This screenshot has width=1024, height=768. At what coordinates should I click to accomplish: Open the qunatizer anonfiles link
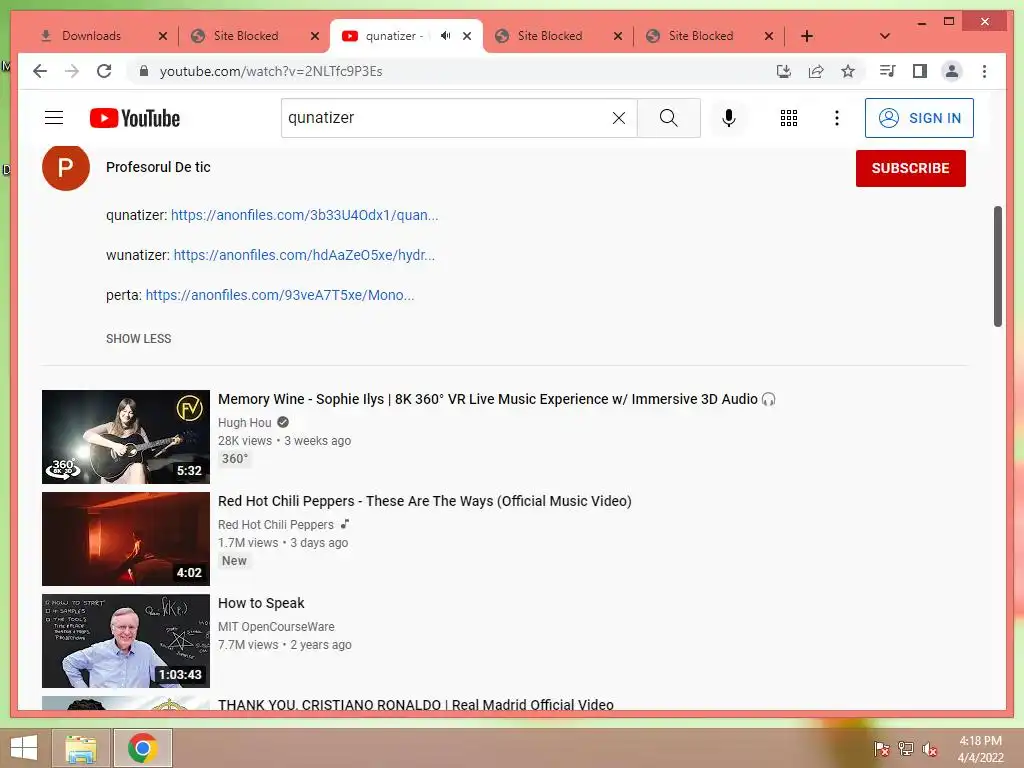[x=304, y=215]
